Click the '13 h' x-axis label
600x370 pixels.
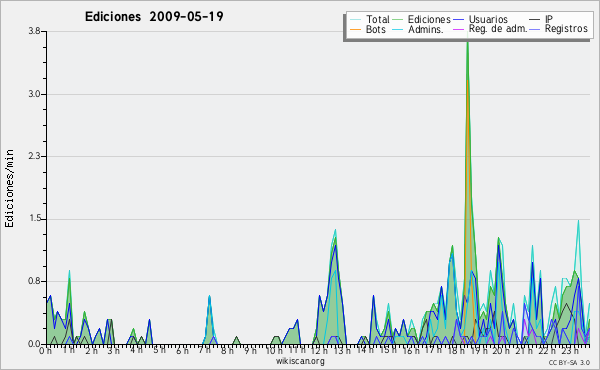(342, 351)
